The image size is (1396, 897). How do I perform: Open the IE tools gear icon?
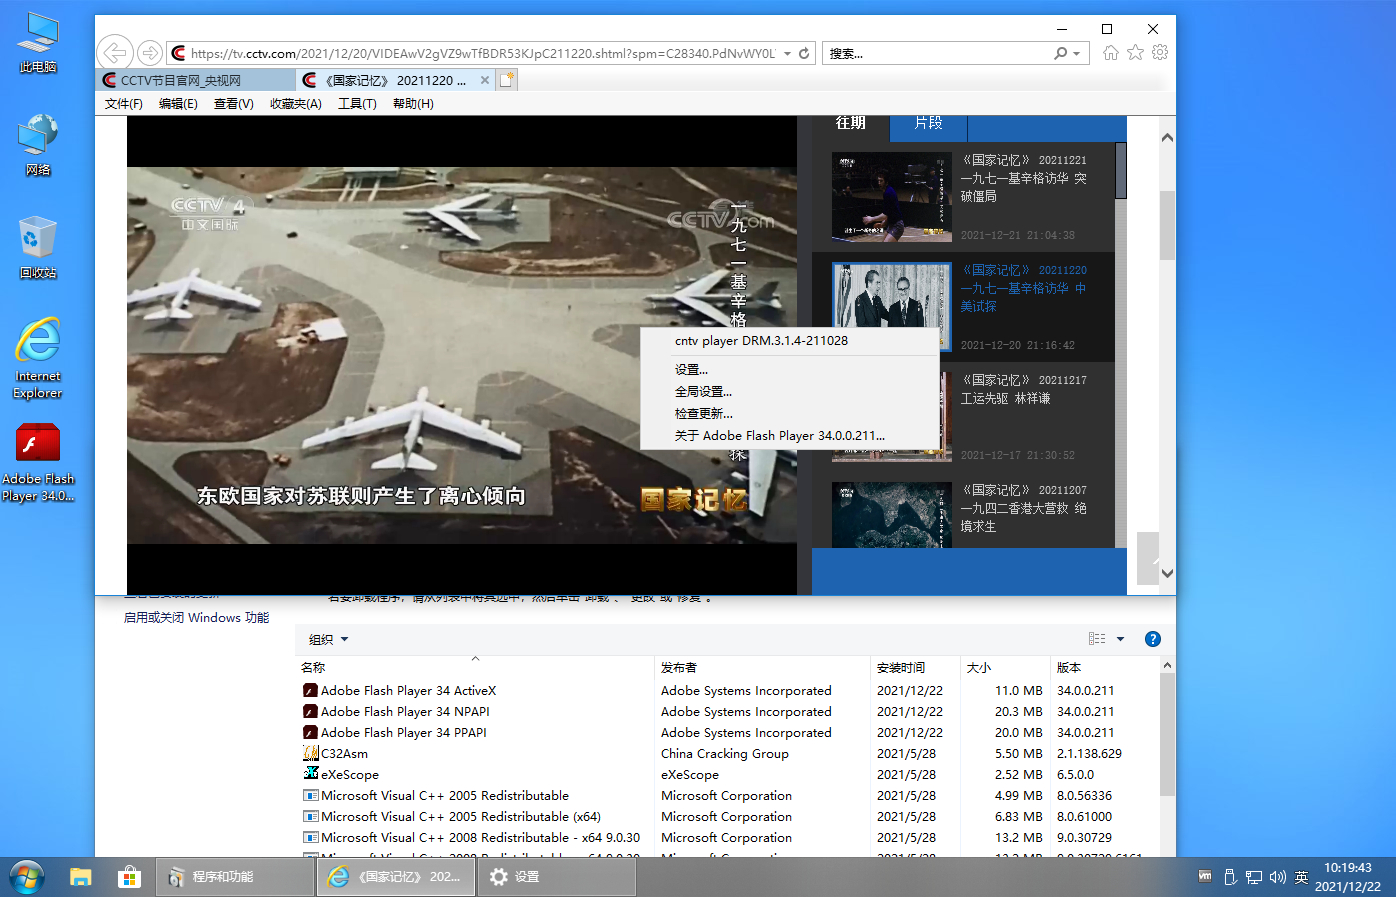(x=1160, y=53)
